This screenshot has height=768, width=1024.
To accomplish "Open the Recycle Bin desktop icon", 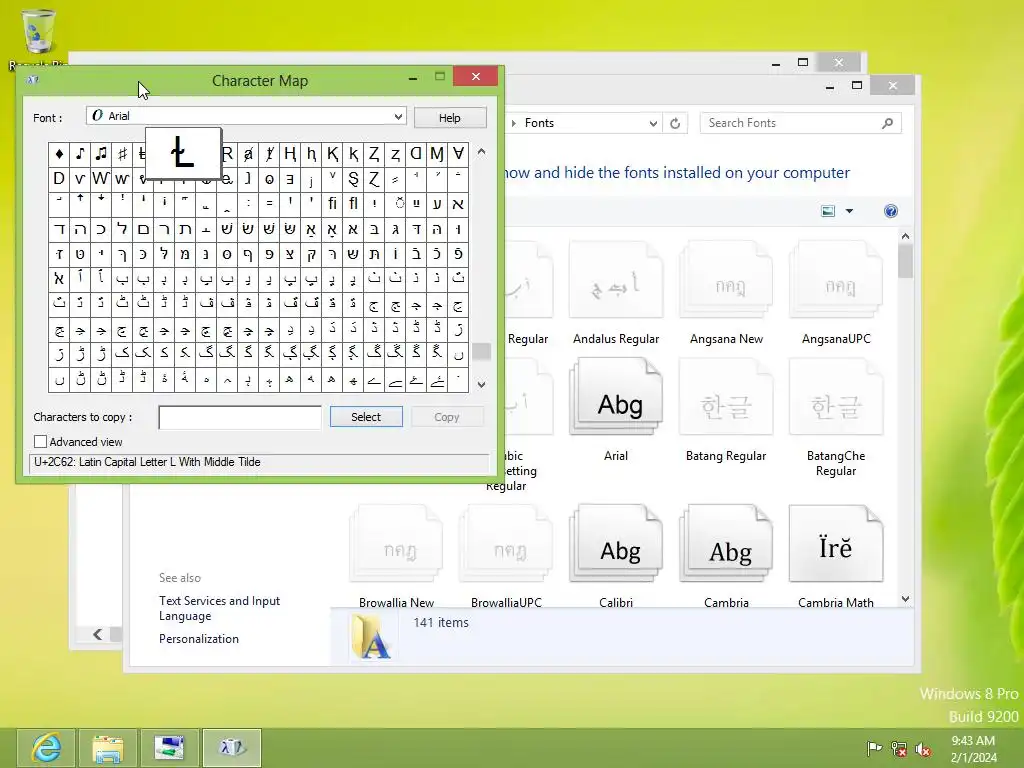I will click(39, 38).
